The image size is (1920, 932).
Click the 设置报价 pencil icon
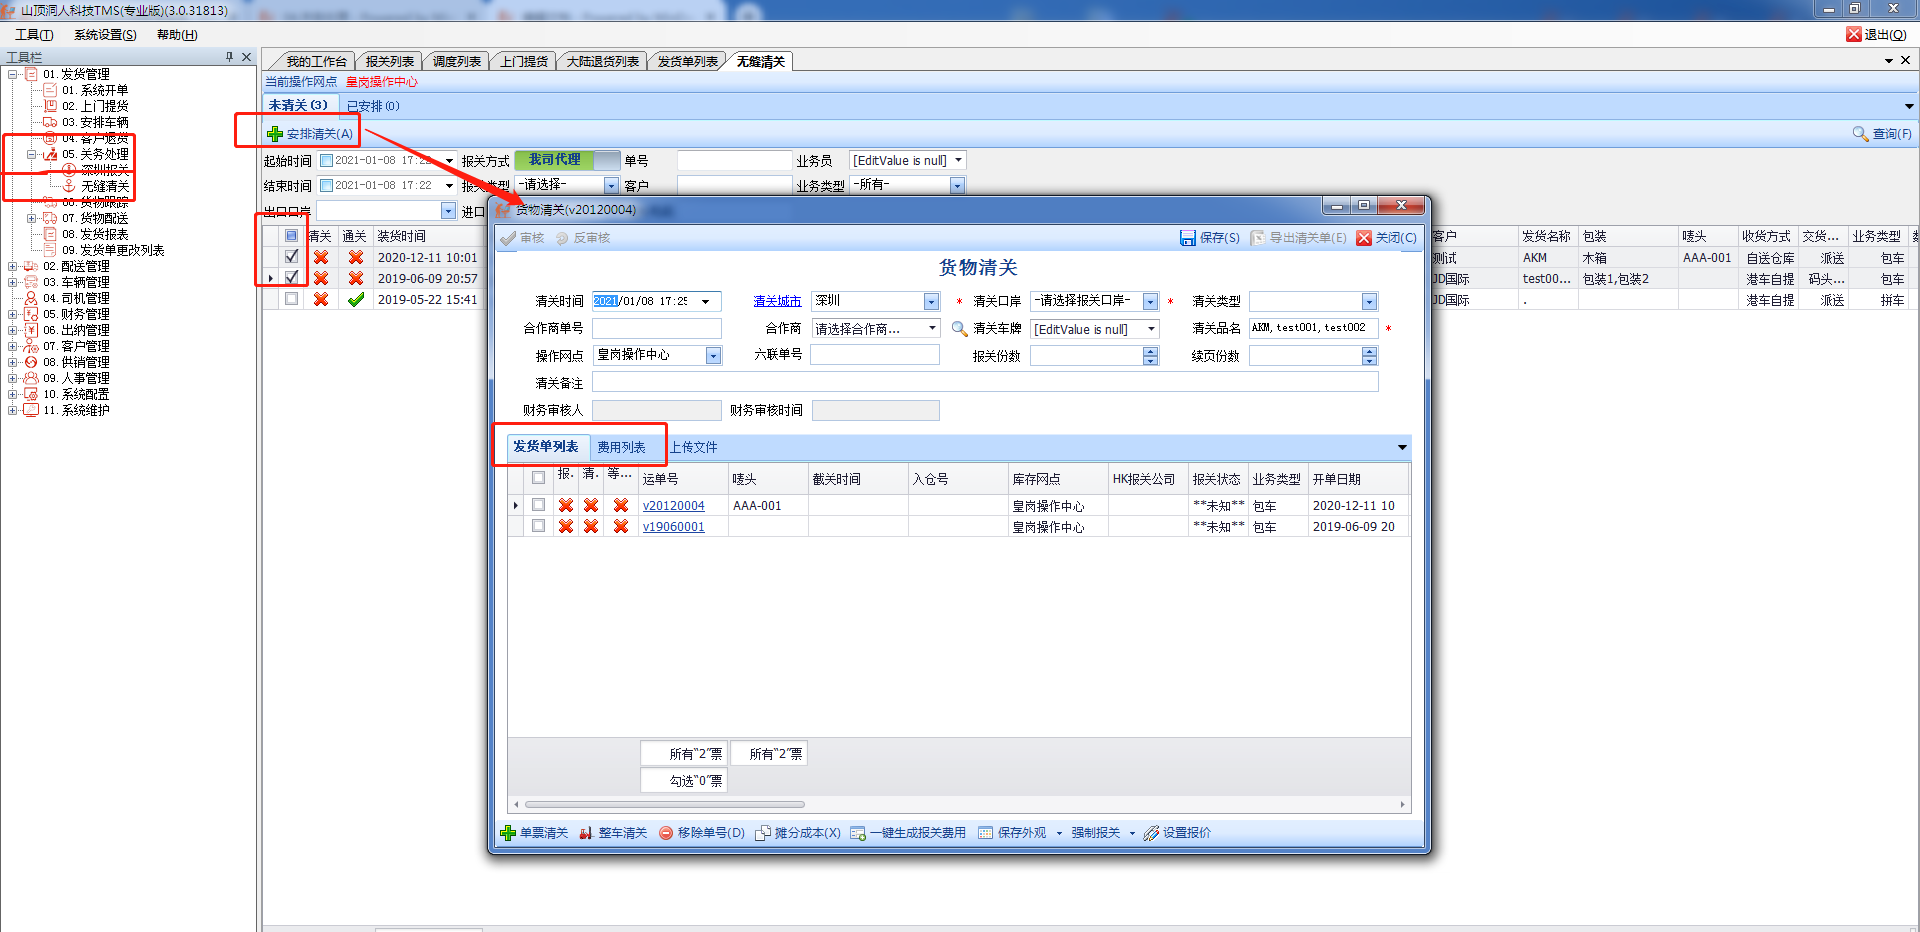1151,833
